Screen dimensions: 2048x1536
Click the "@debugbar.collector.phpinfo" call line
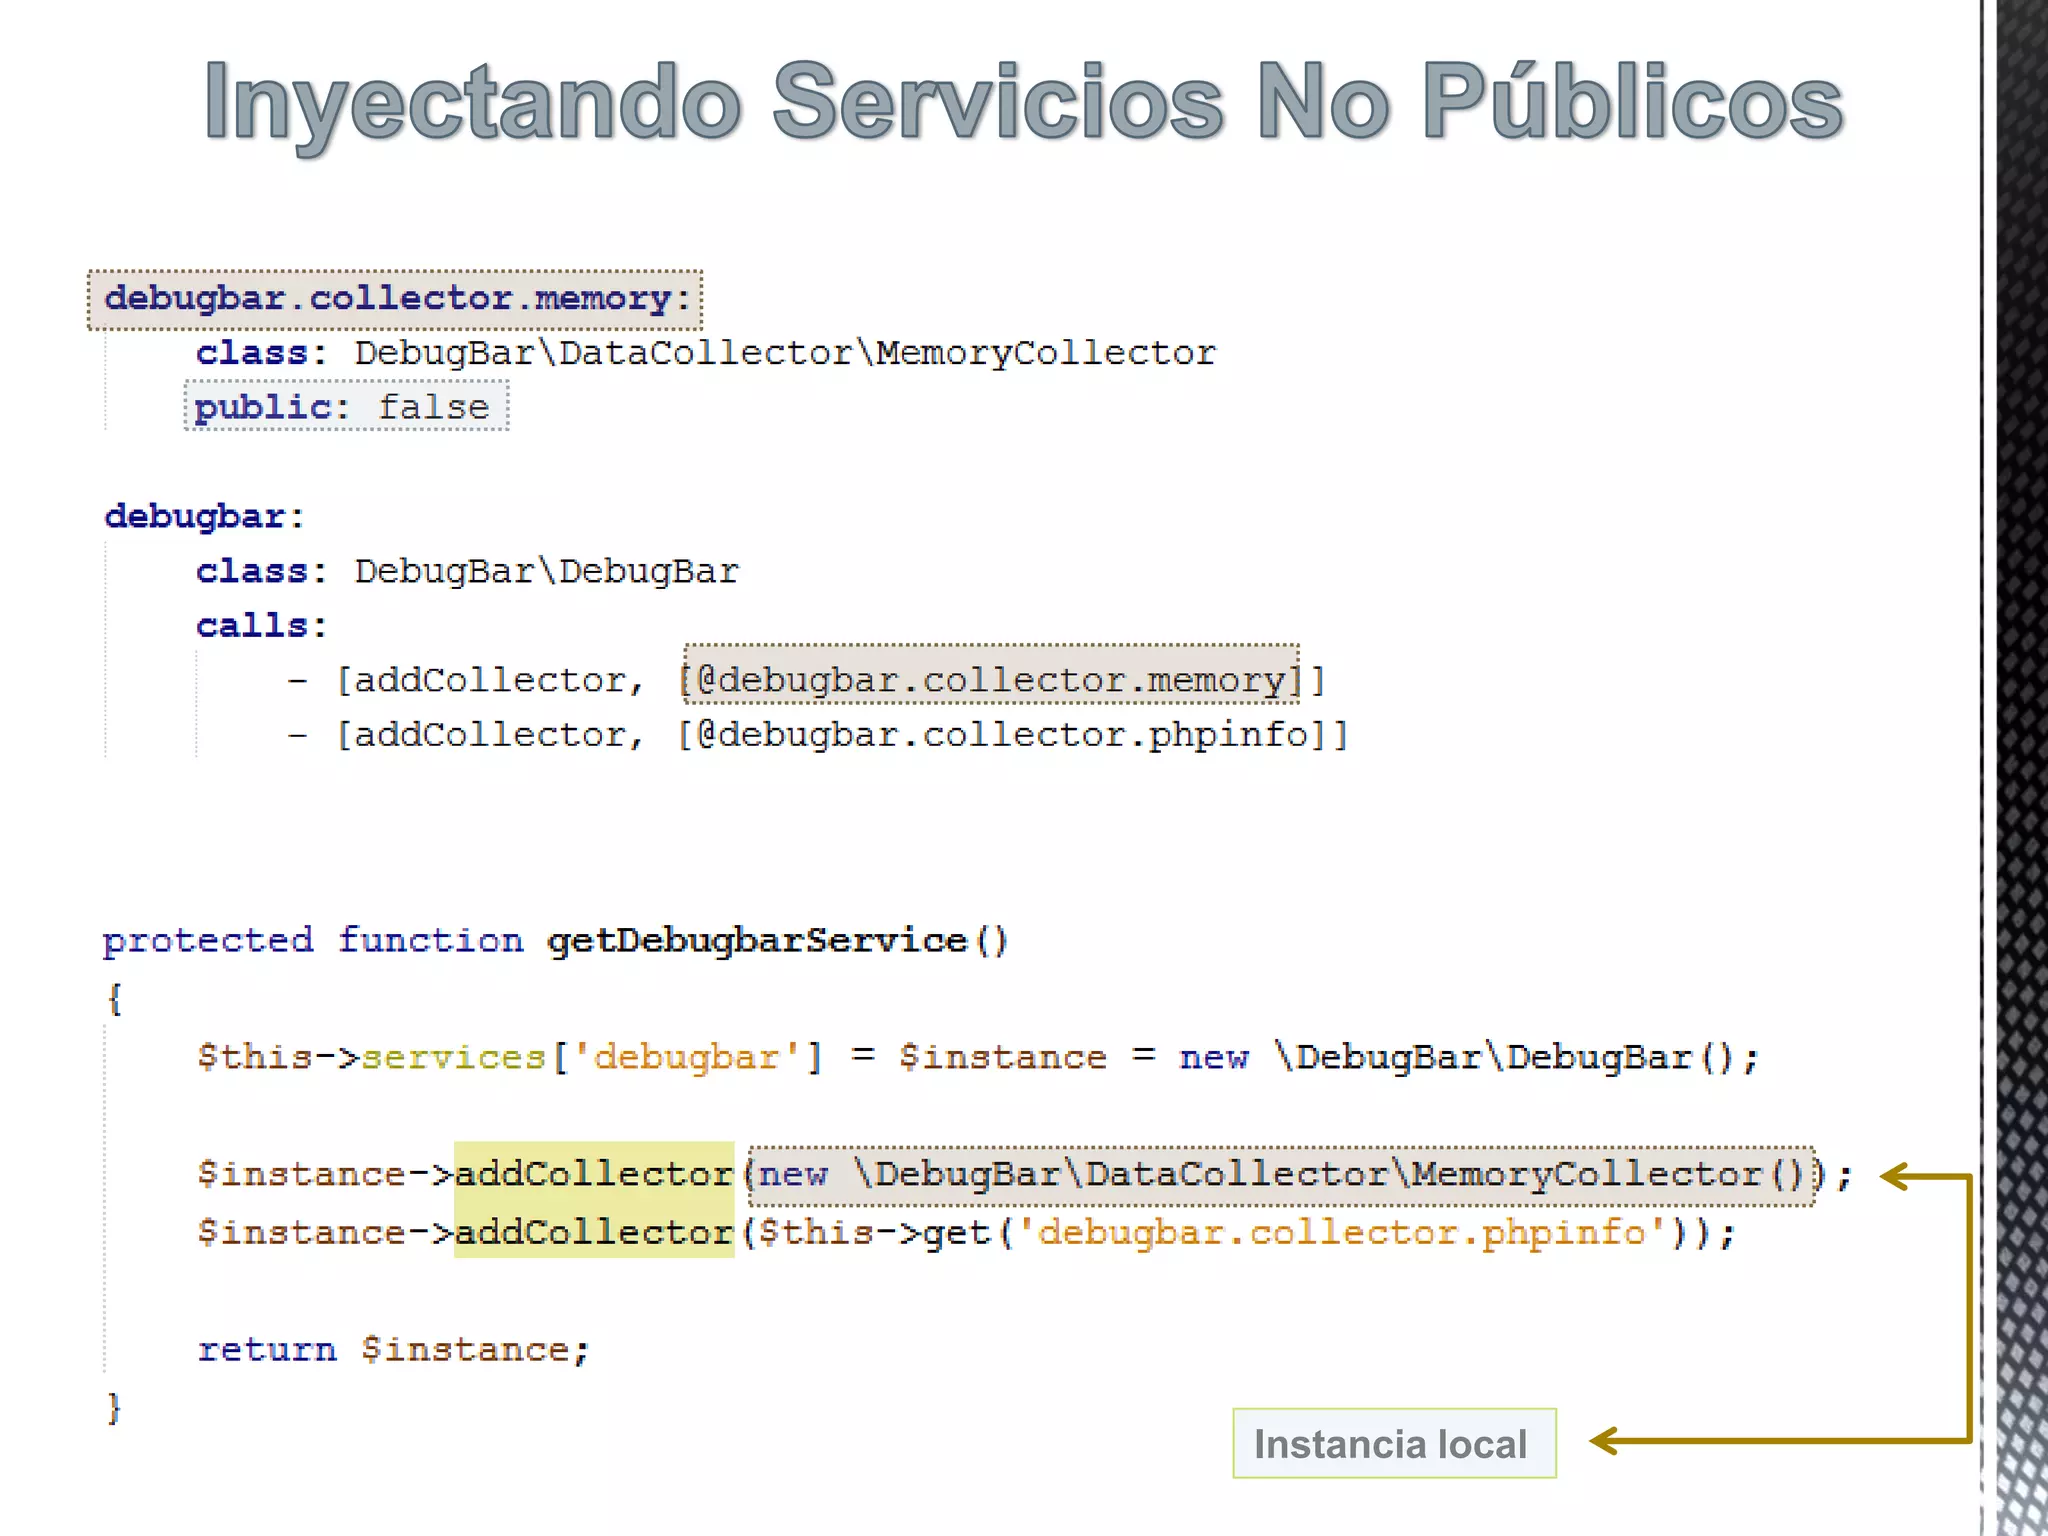(x=817, y=735)
